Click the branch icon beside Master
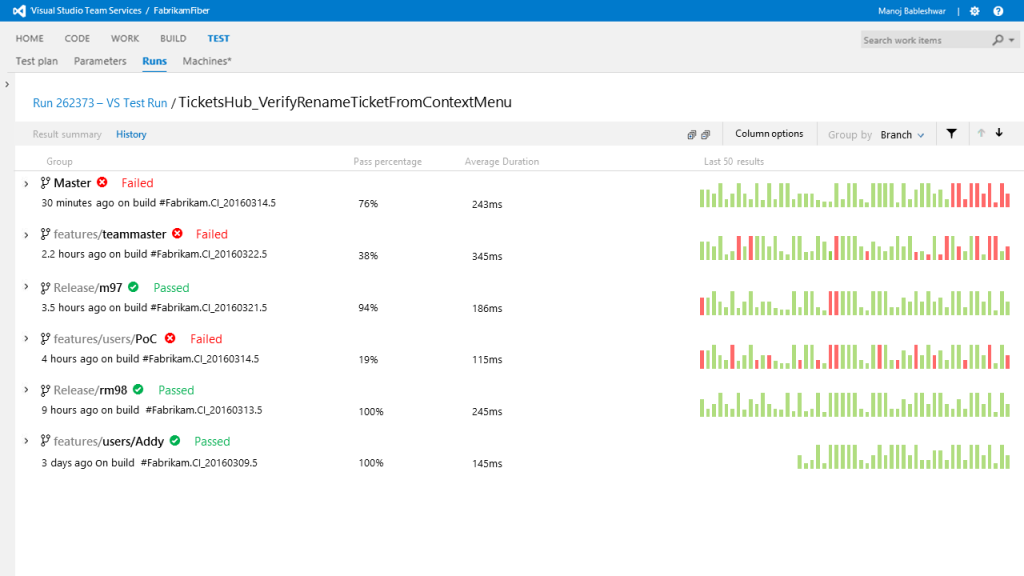The width and height of the screenshot is (1024, 576). 45,183
